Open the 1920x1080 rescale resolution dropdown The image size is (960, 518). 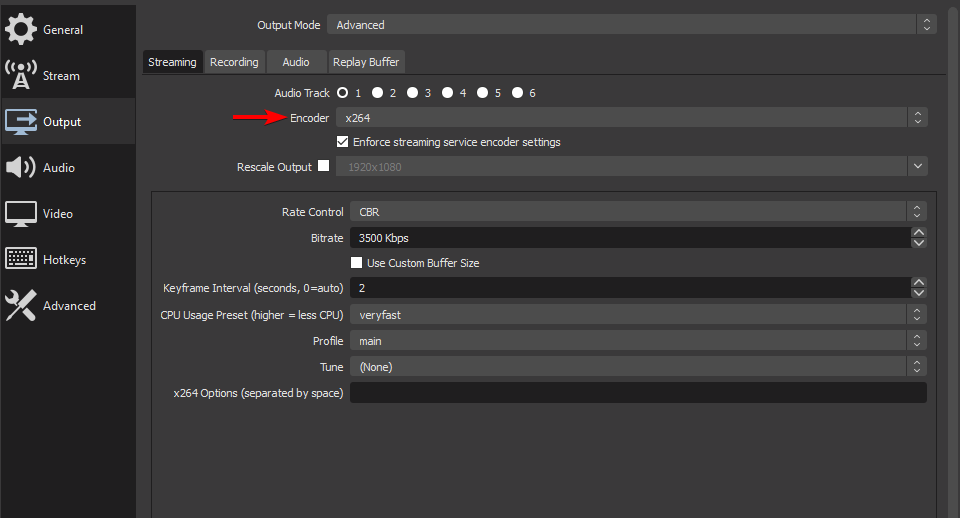point(631,167)
